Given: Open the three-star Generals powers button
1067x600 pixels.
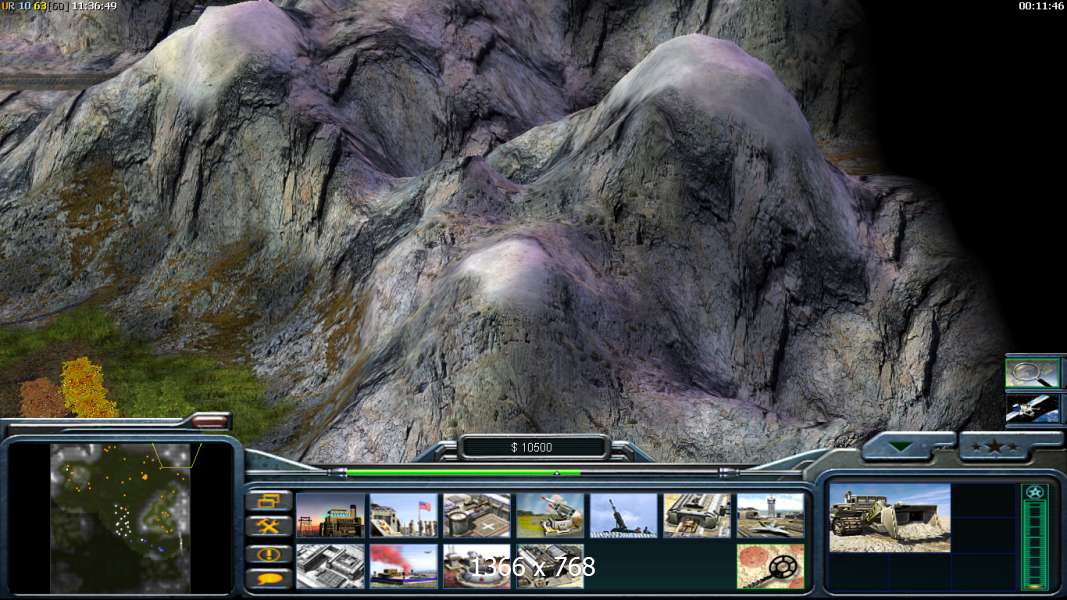Looking at the screenshot, I should (995, 447).
